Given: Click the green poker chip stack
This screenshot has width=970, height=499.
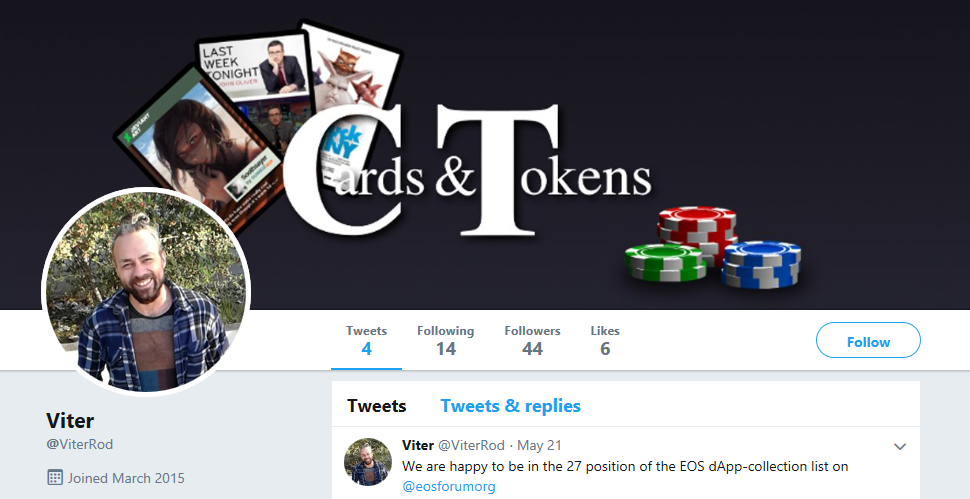Looking at the screenshot, I should click(665, 263).
